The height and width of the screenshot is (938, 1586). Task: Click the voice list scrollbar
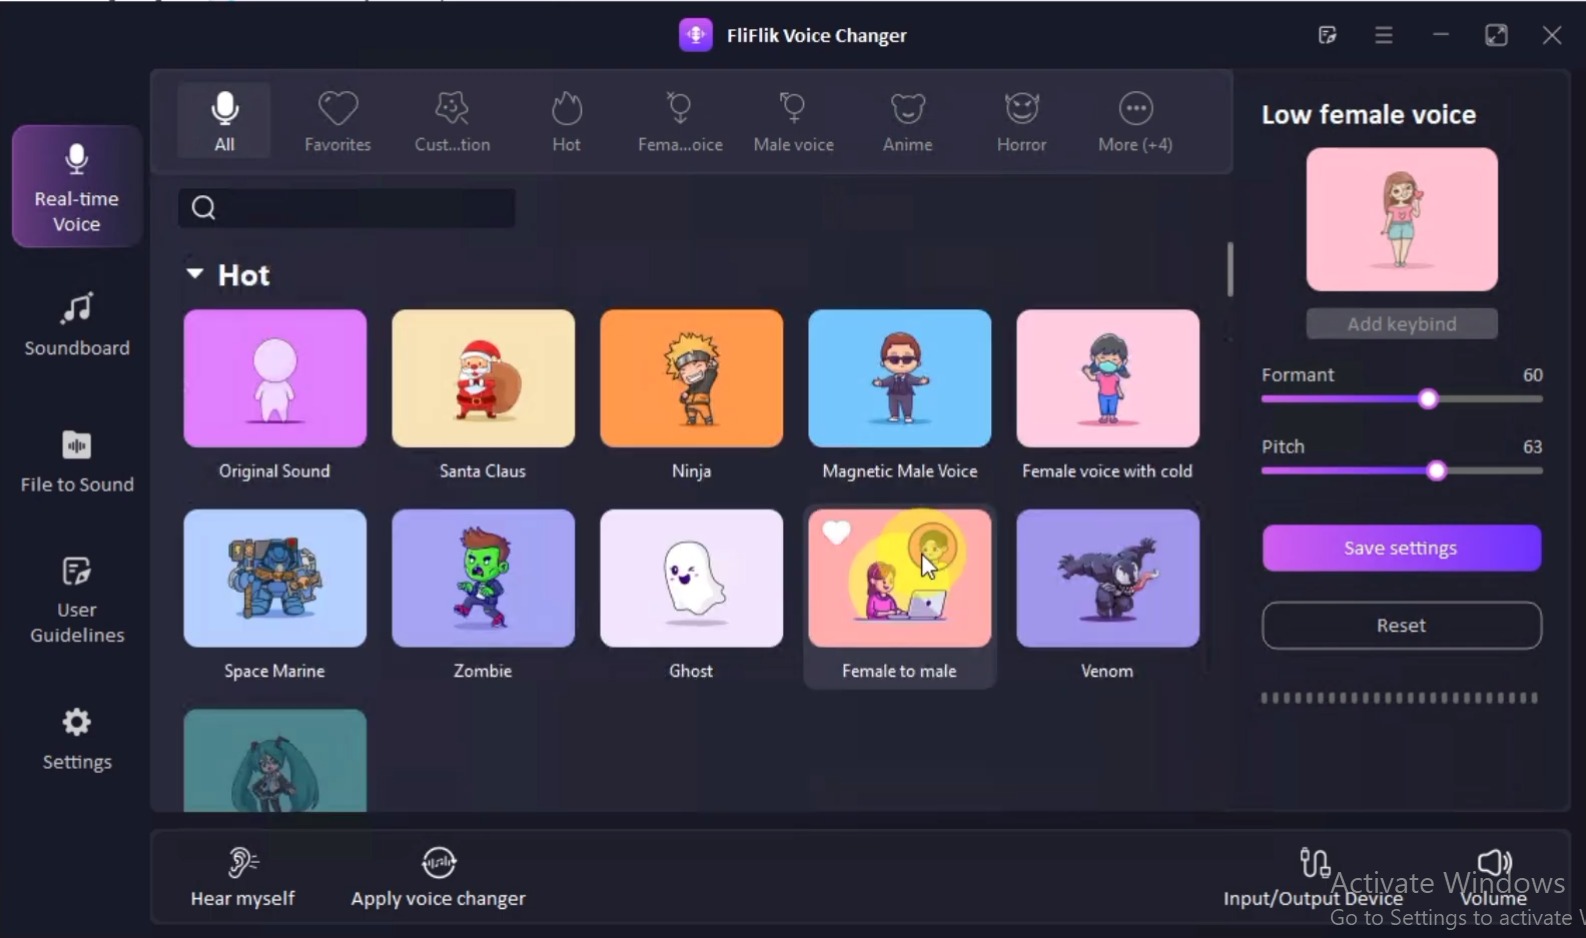pyautogui.click(x=1230, y=269)
